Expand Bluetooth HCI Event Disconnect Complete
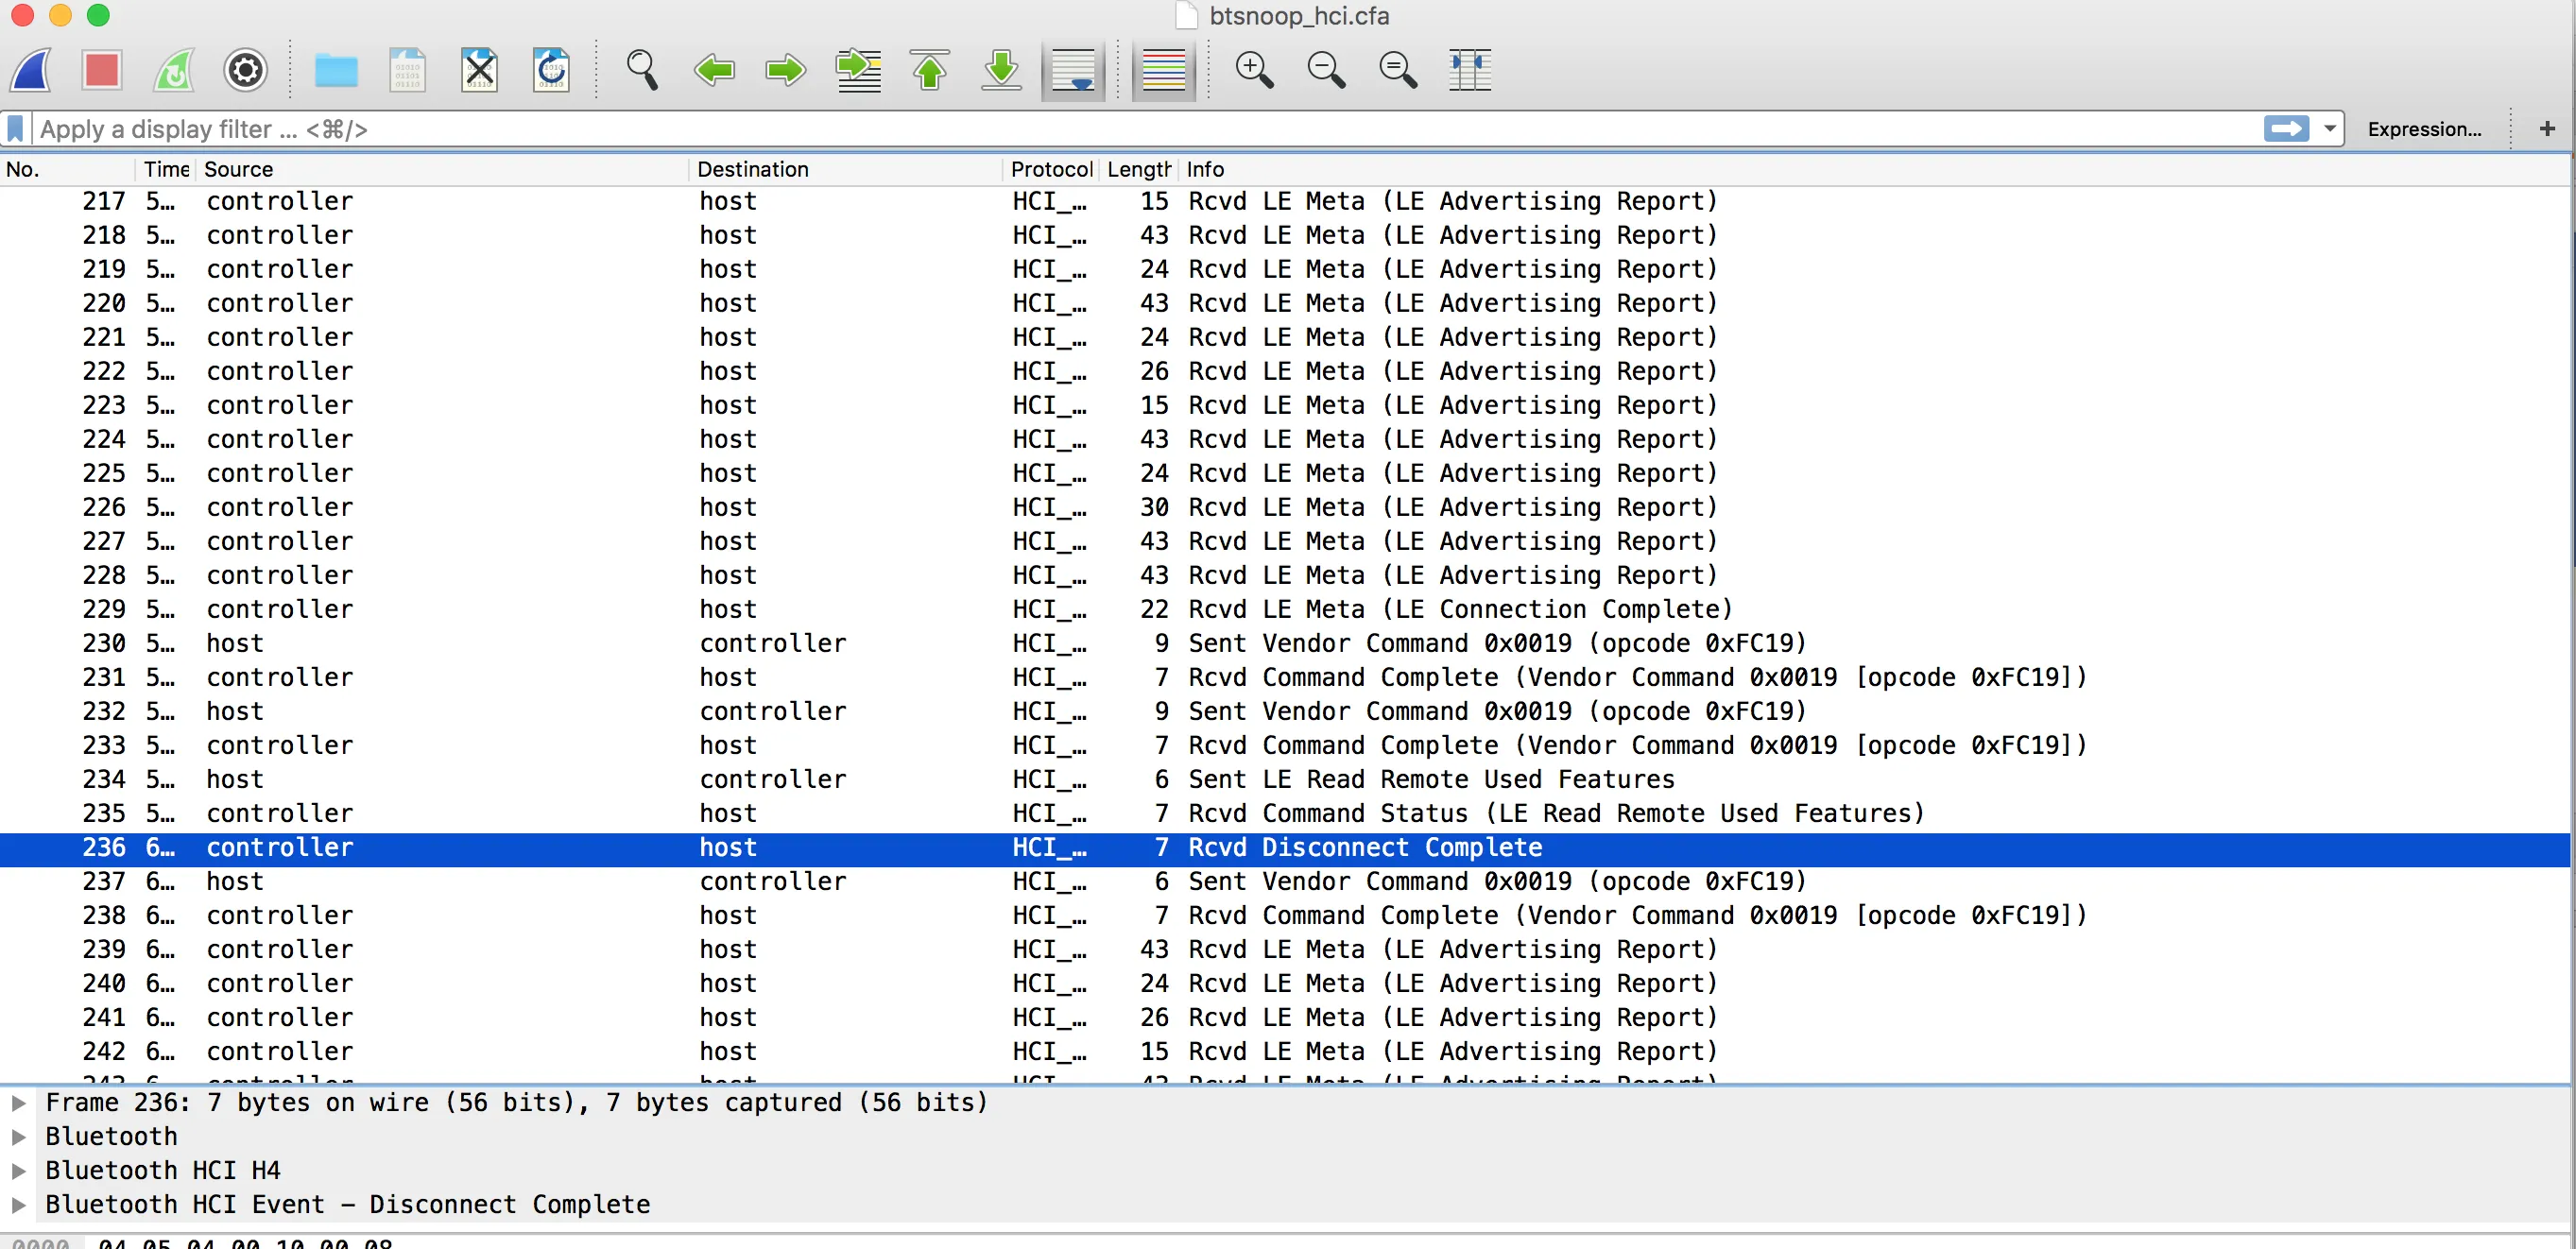This screenshot has height=1249, width=2576. tap(18, 1204)
